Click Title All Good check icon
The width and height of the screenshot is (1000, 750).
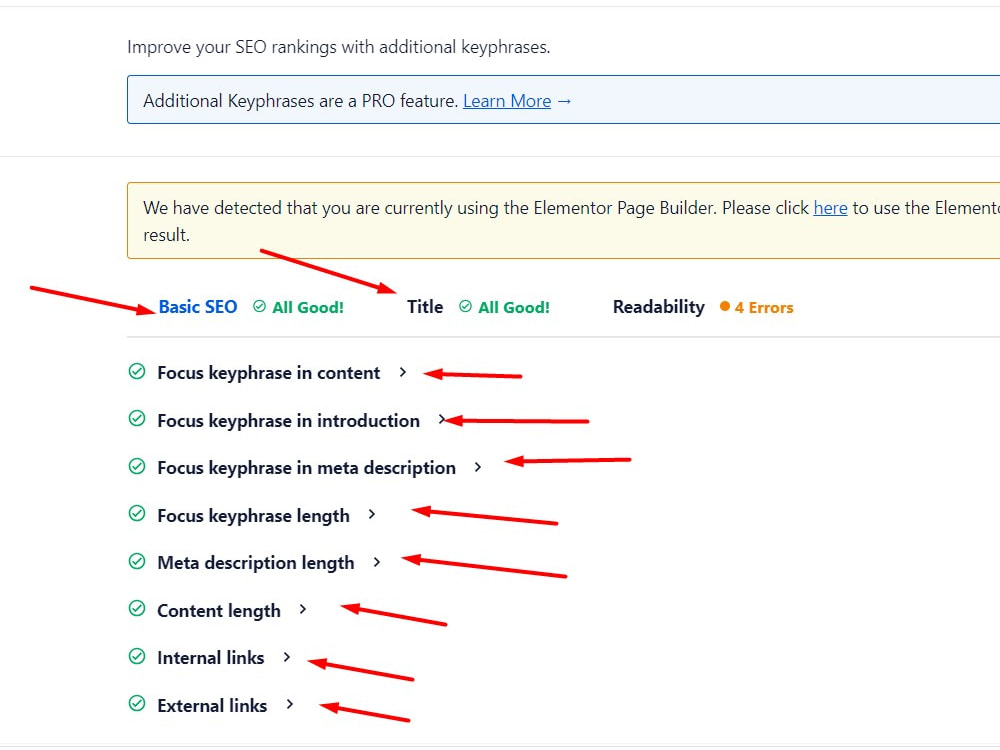click(x=466, y=307)
